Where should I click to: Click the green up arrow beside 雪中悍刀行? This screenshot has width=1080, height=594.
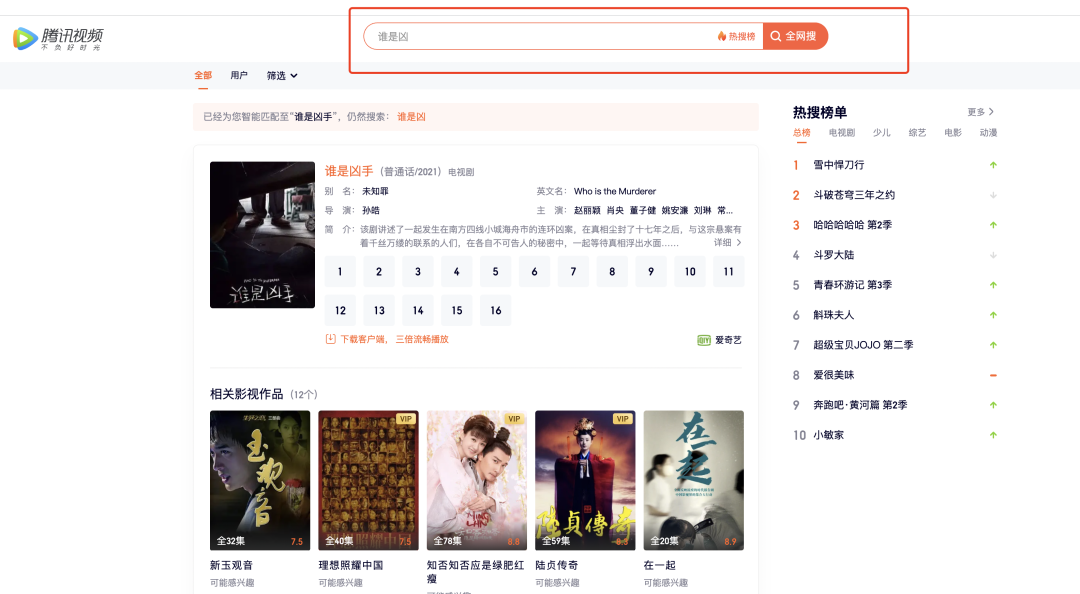pyautogui.click(x=992, y=165)
